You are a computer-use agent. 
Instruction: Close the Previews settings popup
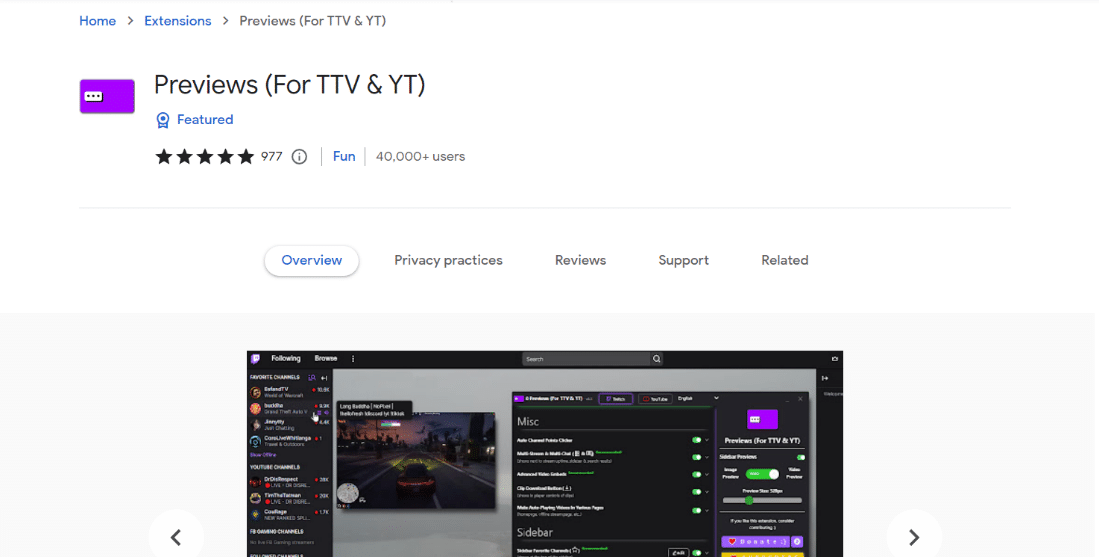800,399
